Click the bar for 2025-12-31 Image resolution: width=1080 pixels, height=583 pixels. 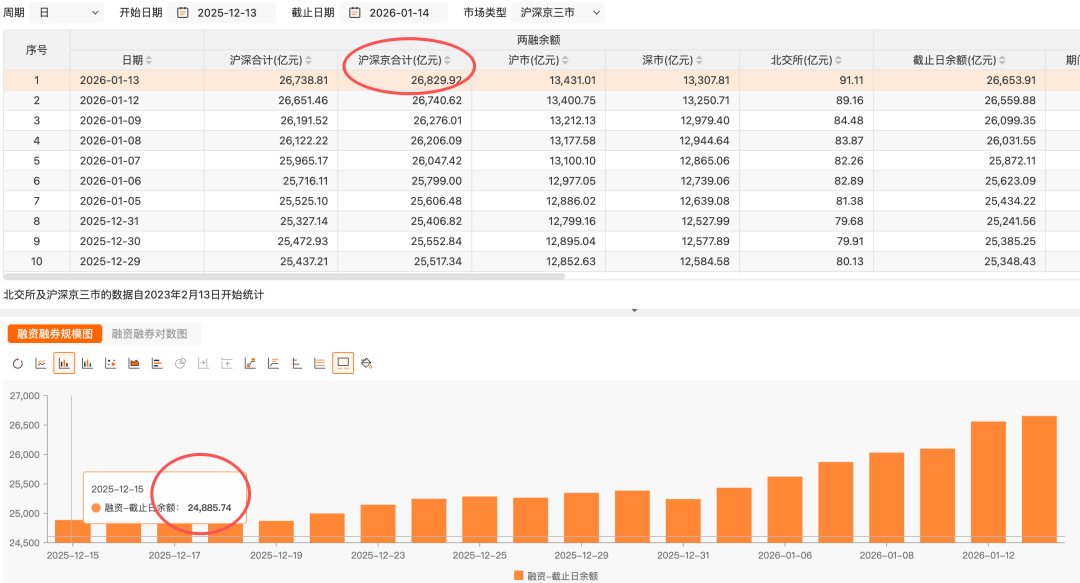[x=683, y=520]
